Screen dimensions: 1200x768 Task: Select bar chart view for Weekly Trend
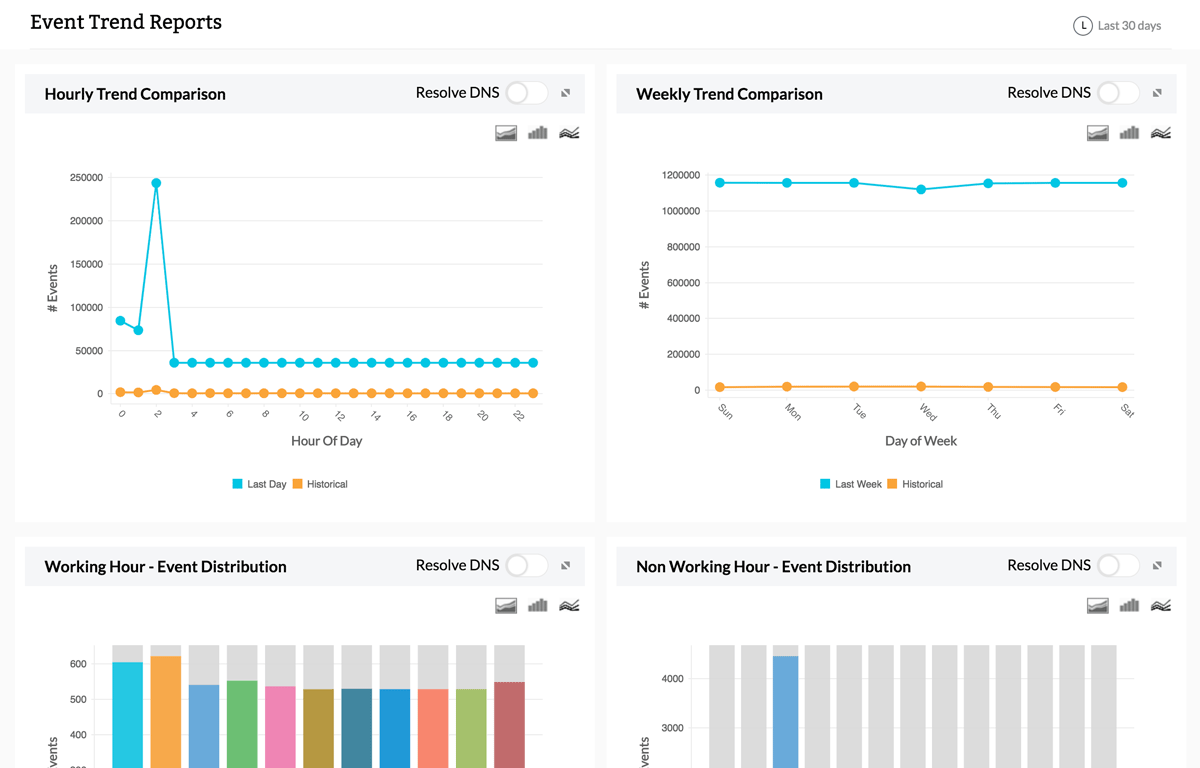click(1129, 133)
